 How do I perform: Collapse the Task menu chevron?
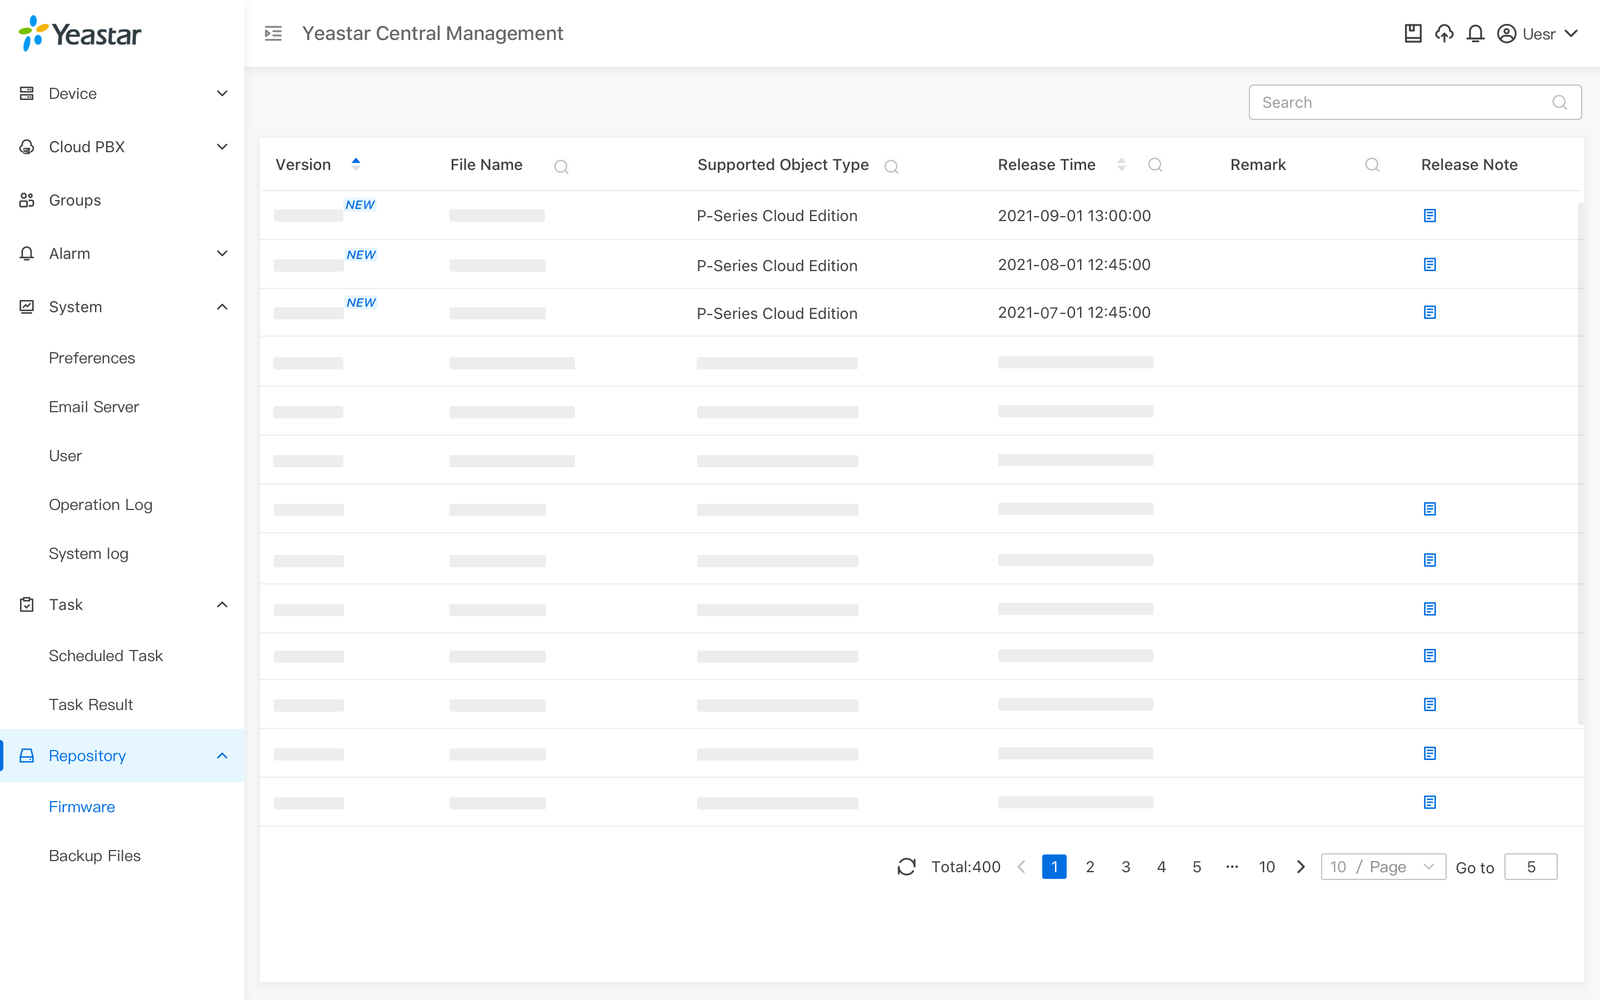coord(222,605)
